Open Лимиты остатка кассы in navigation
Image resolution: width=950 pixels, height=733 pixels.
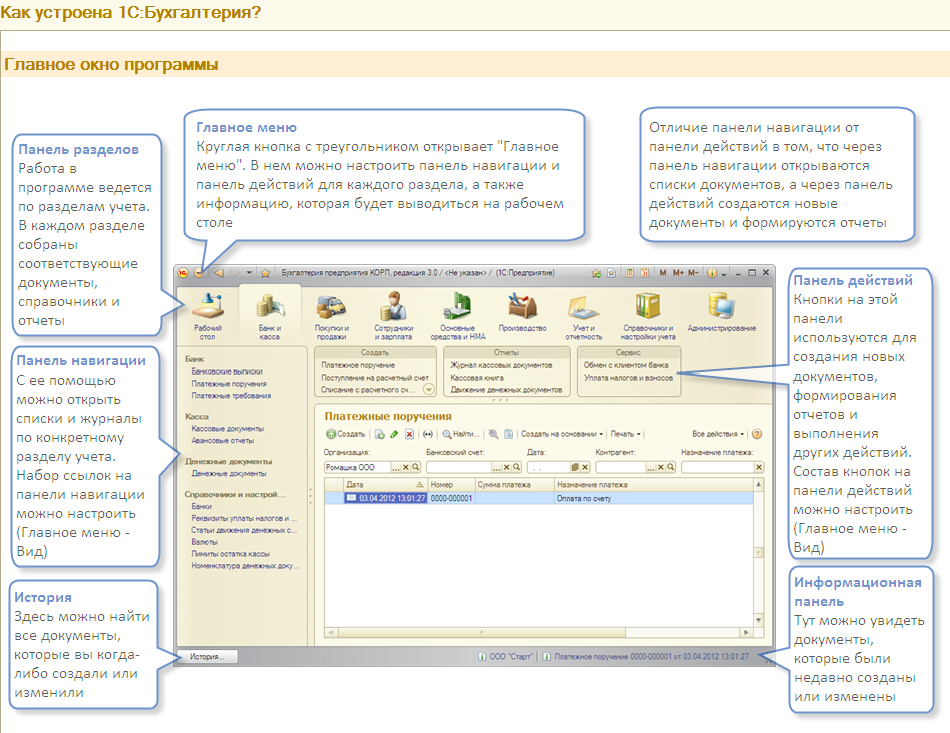230,554
